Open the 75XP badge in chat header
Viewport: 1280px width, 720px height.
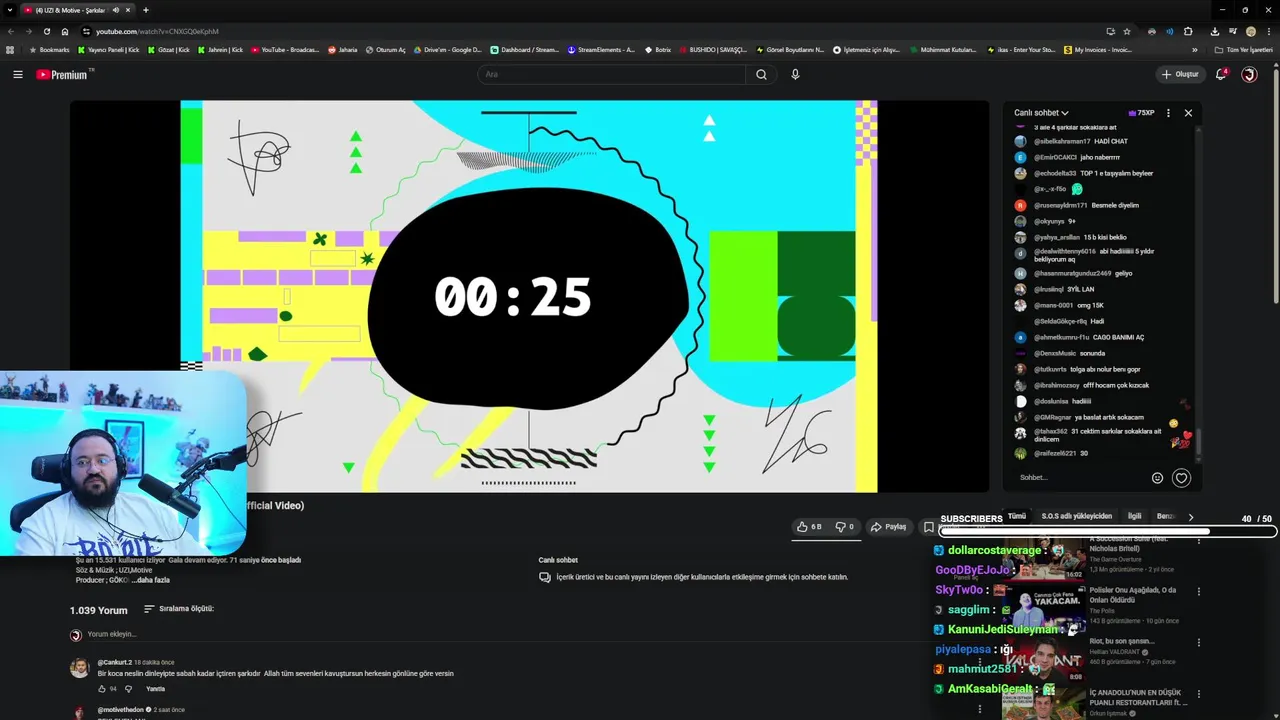[x=1141, y=113]
